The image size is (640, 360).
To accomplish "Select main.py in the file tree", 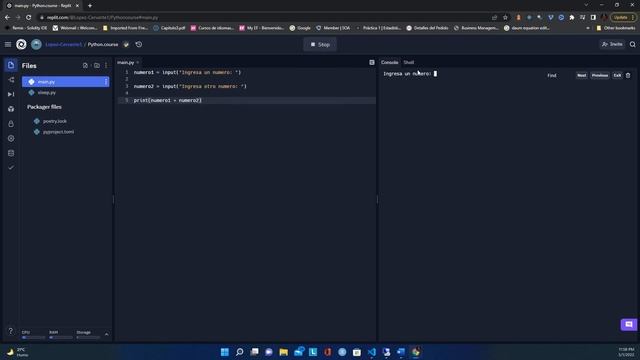I will (65, 82).
